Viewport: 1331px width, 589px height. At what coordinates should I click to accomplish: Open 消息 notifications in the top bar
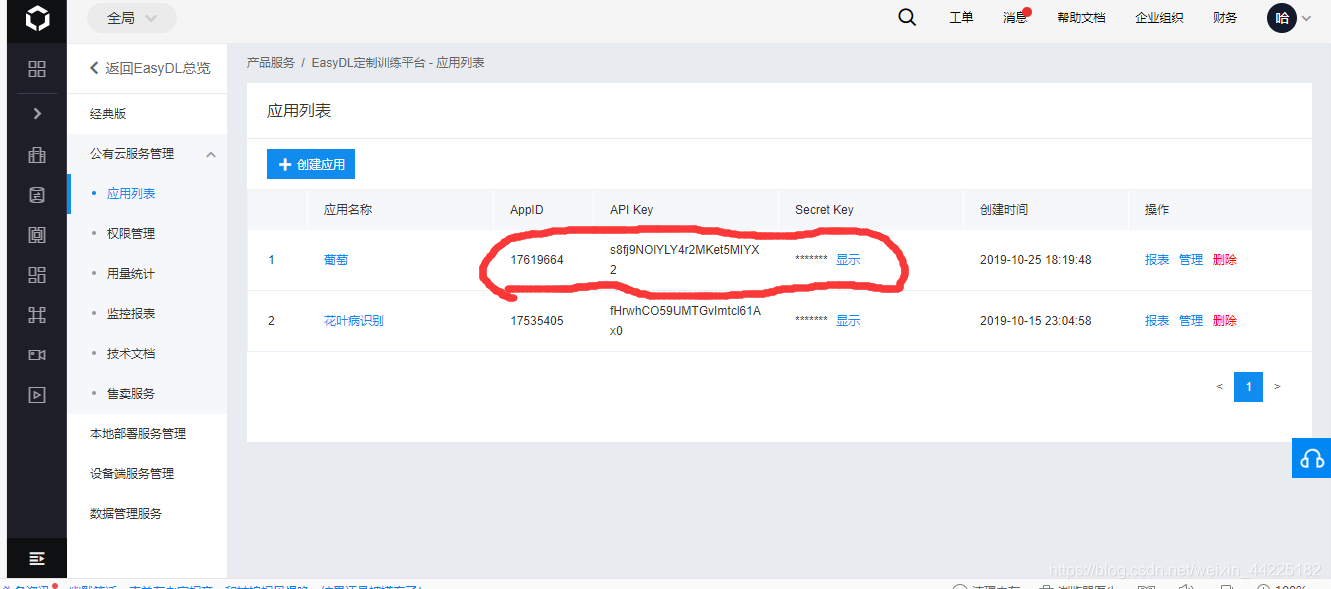pyautogui.click(x=1015, y=18)
